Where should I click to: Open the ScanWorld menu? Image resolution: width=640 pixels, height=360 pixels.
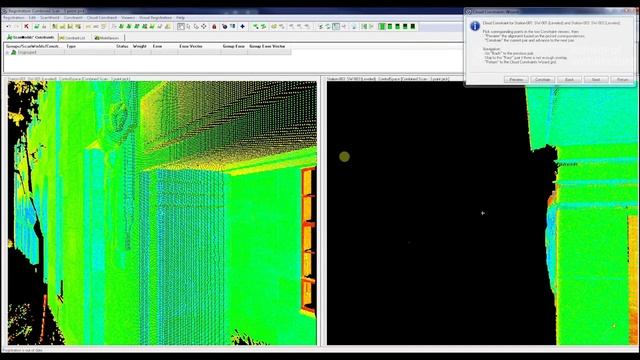50,18
